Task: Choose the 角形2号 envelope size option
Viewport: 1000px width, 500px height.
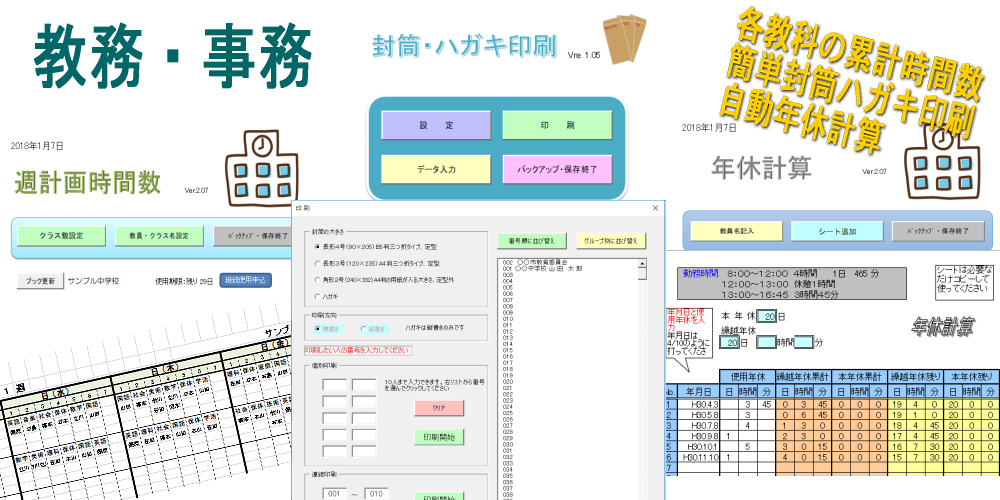Action: (318, 280)
